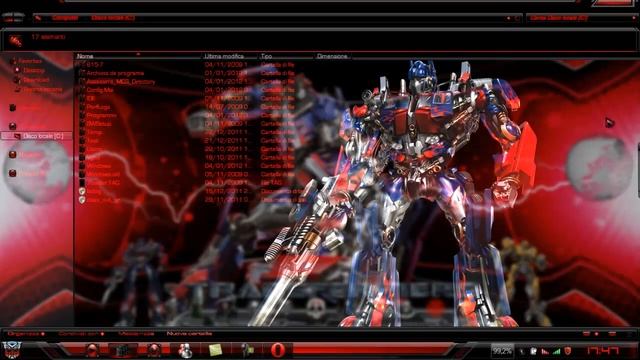
Task: Click the back/forward navigation buttons
Action: [13, 18]
